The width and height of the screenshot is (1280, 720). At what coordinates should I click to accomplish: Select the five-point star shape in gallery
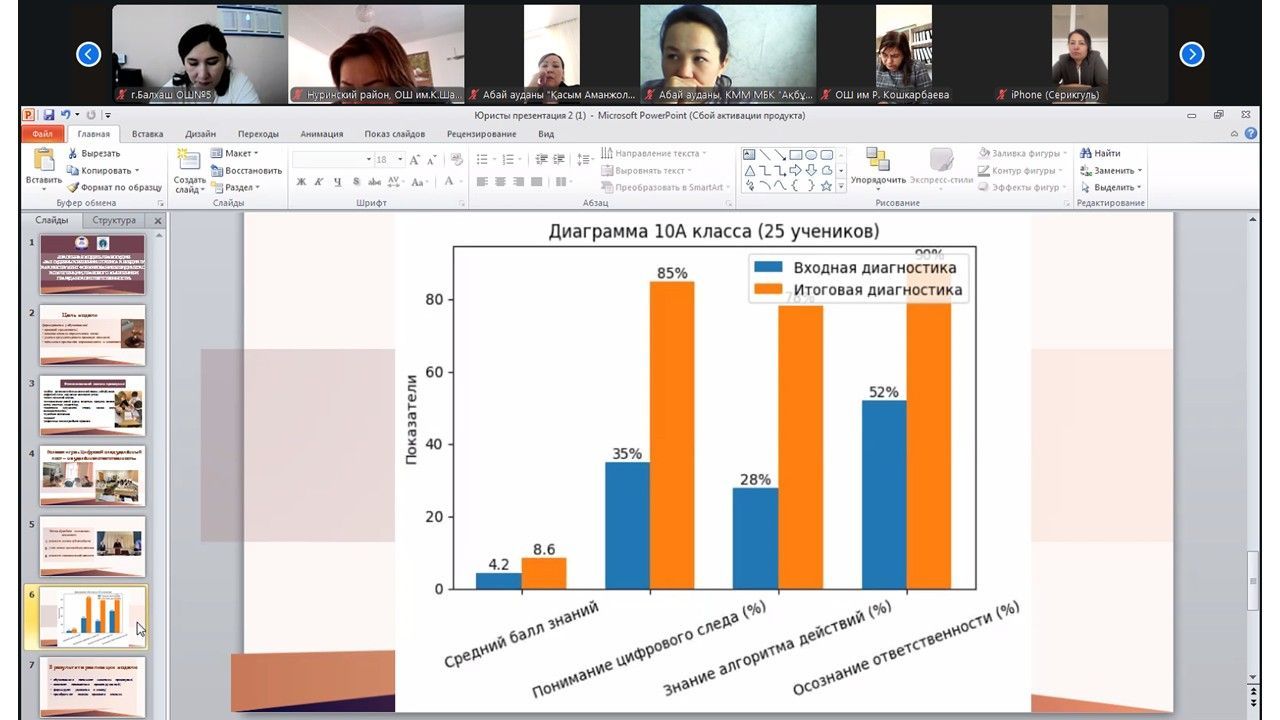pos(826,185)
